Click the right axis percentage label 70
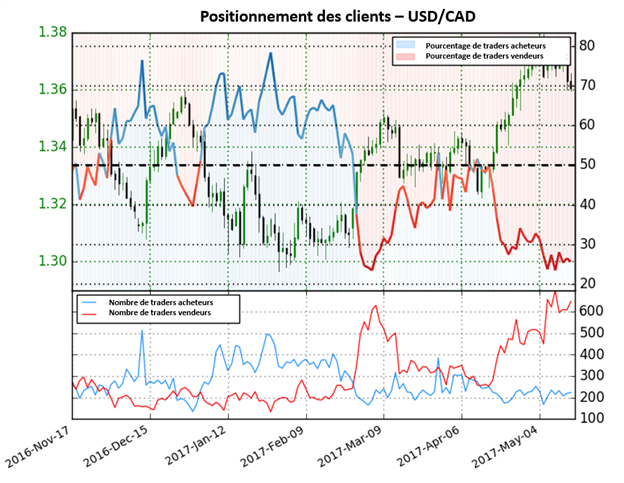This screenshot has height=483, width=624. pos(587,85)
